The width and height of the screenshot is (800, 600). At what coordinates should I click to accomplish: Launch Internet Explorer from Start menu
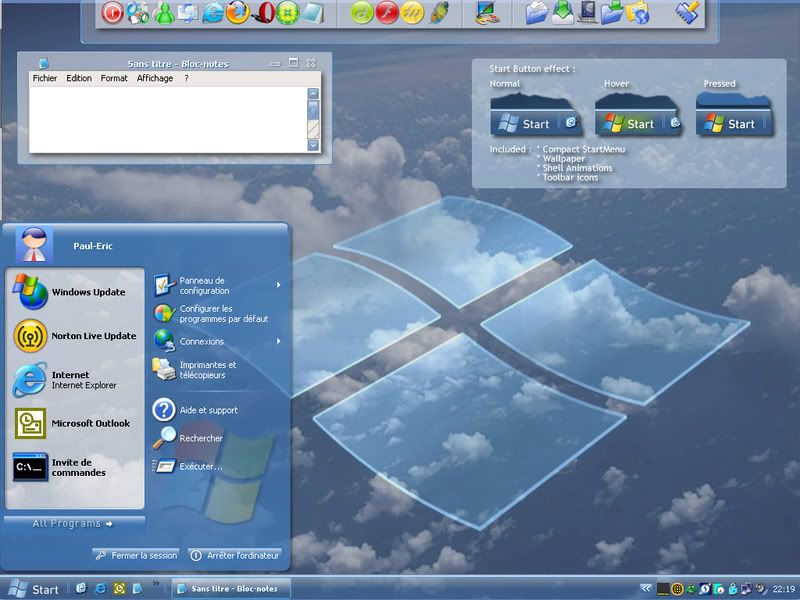(74, 380)
